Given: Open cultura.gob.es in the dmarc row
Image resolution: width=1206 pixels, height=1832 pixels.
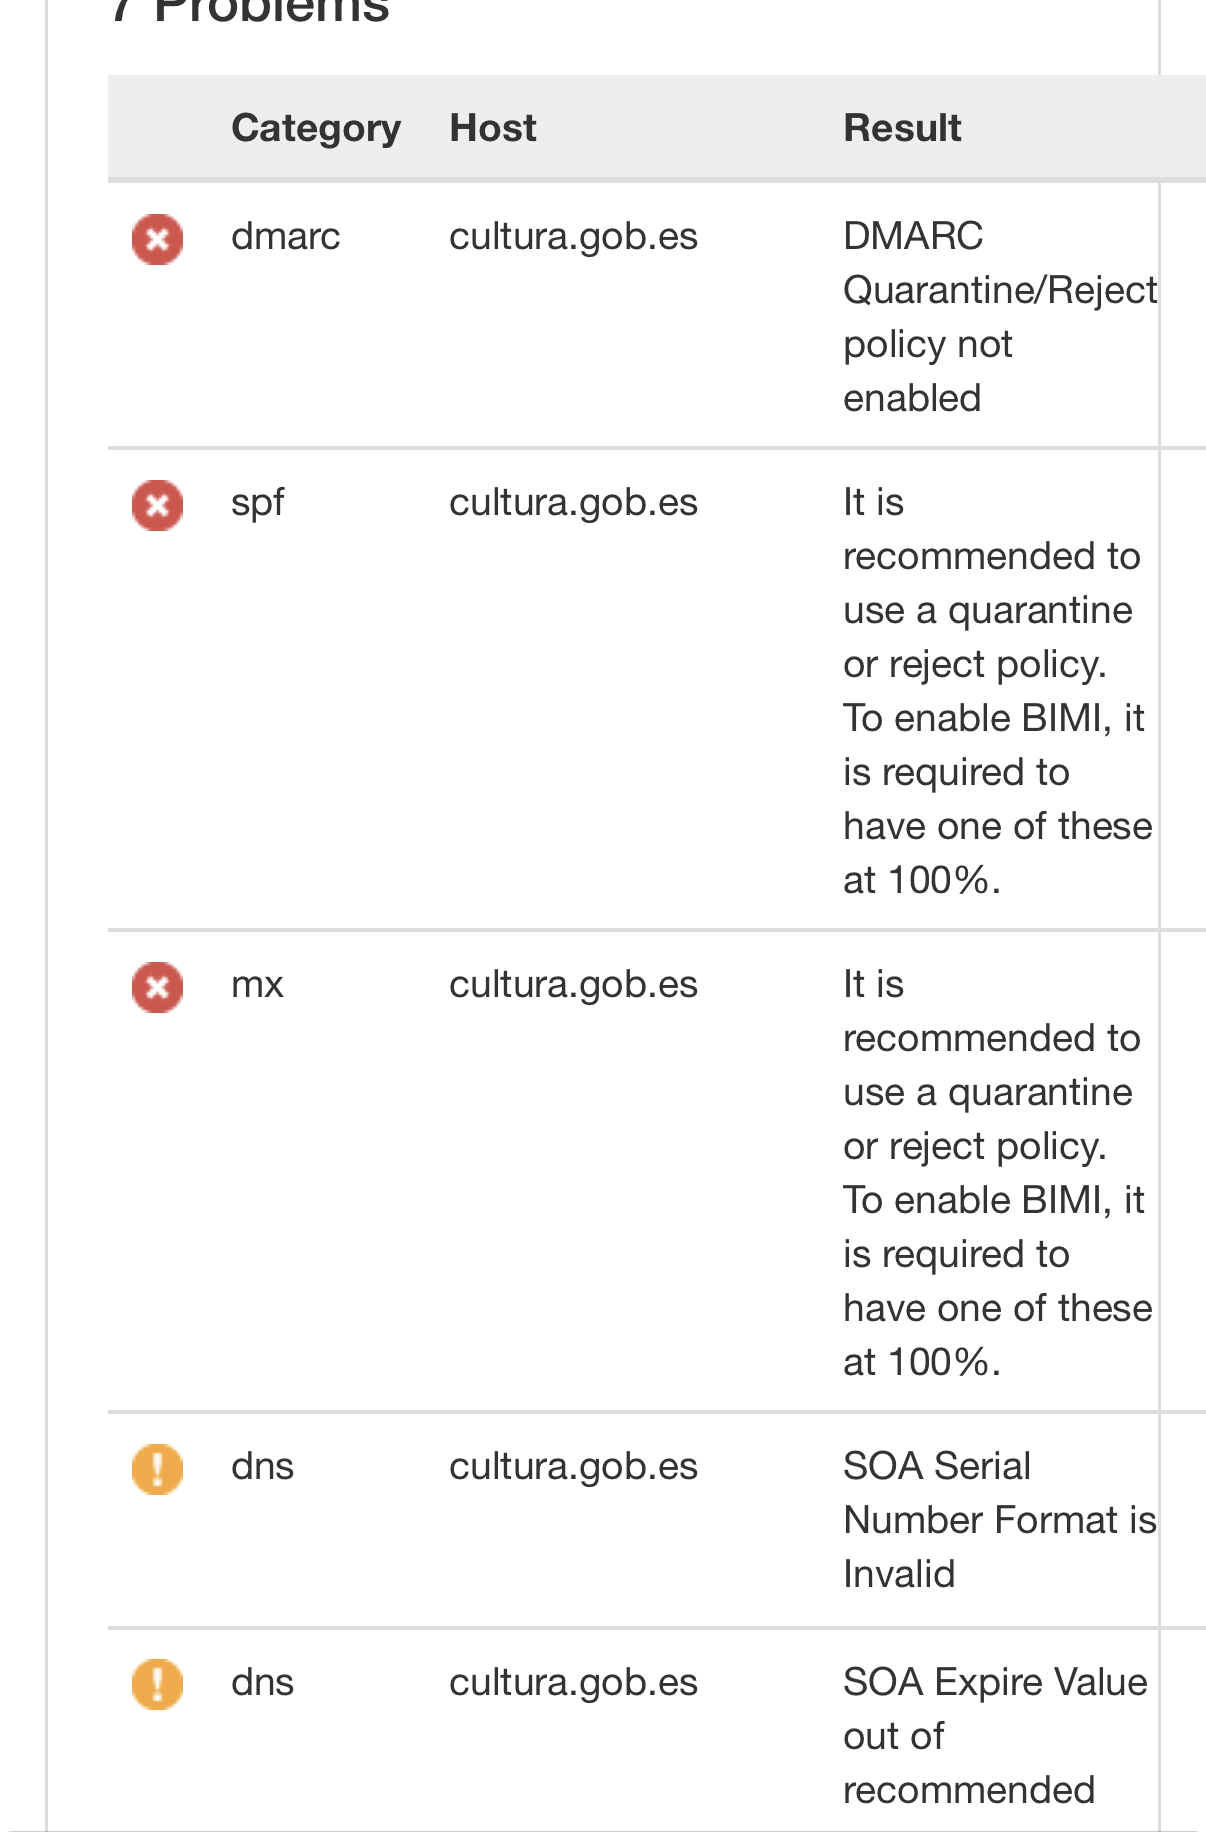Looking at the screenshot, I should [573, 237].
